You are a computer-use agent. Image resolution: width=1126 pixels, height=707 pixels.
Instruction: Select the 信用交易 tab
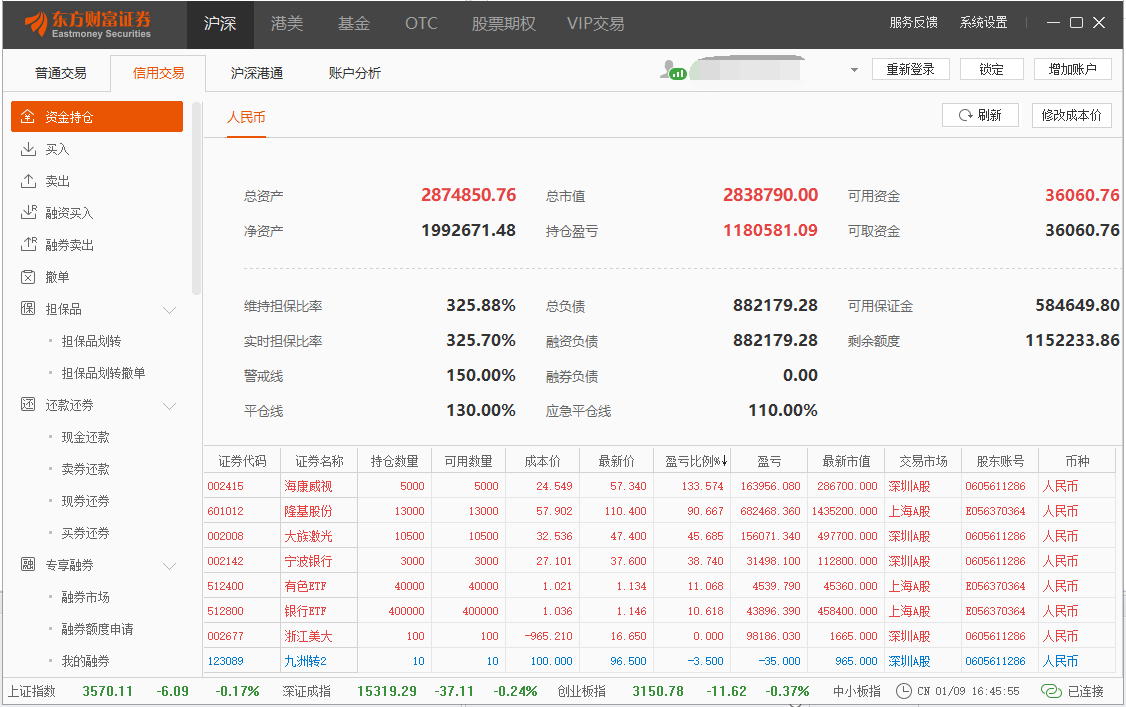tap(158, 72)
